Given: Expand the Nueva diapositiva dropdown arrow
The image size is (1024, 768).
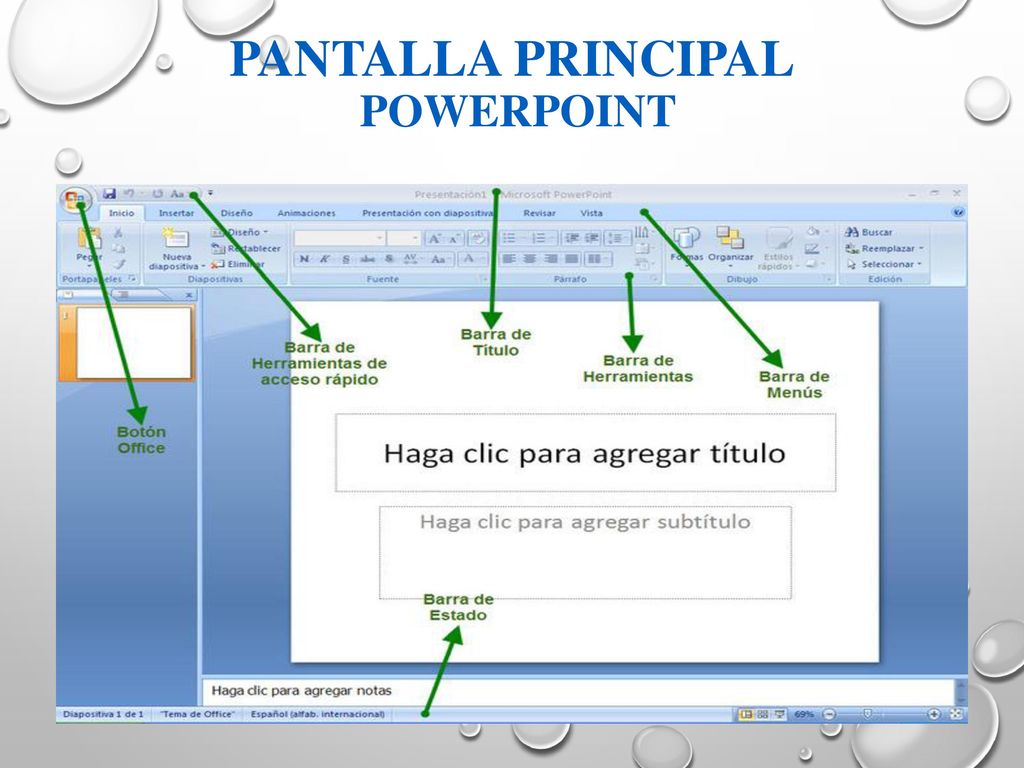Looking at the screenshot, I should point(203,266).
